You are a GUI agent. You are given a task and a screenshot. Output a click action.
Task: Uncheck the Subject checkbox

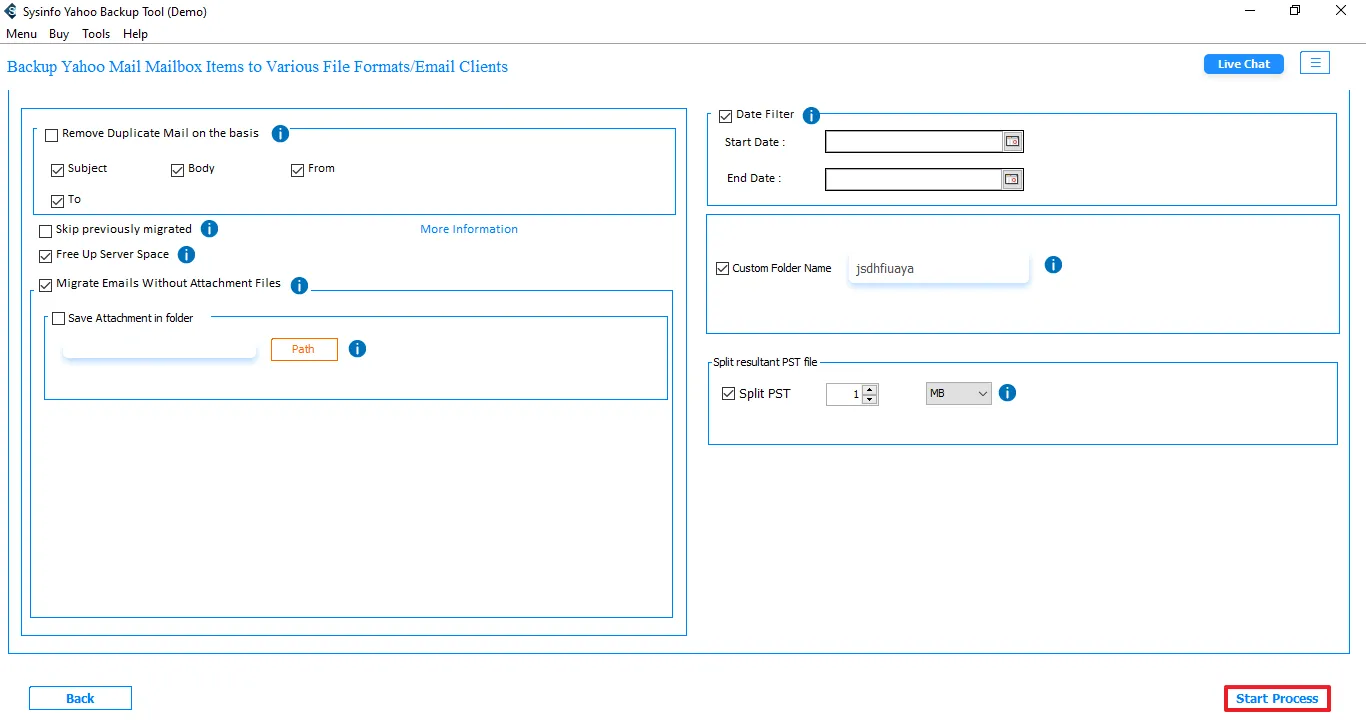(58, 170)
